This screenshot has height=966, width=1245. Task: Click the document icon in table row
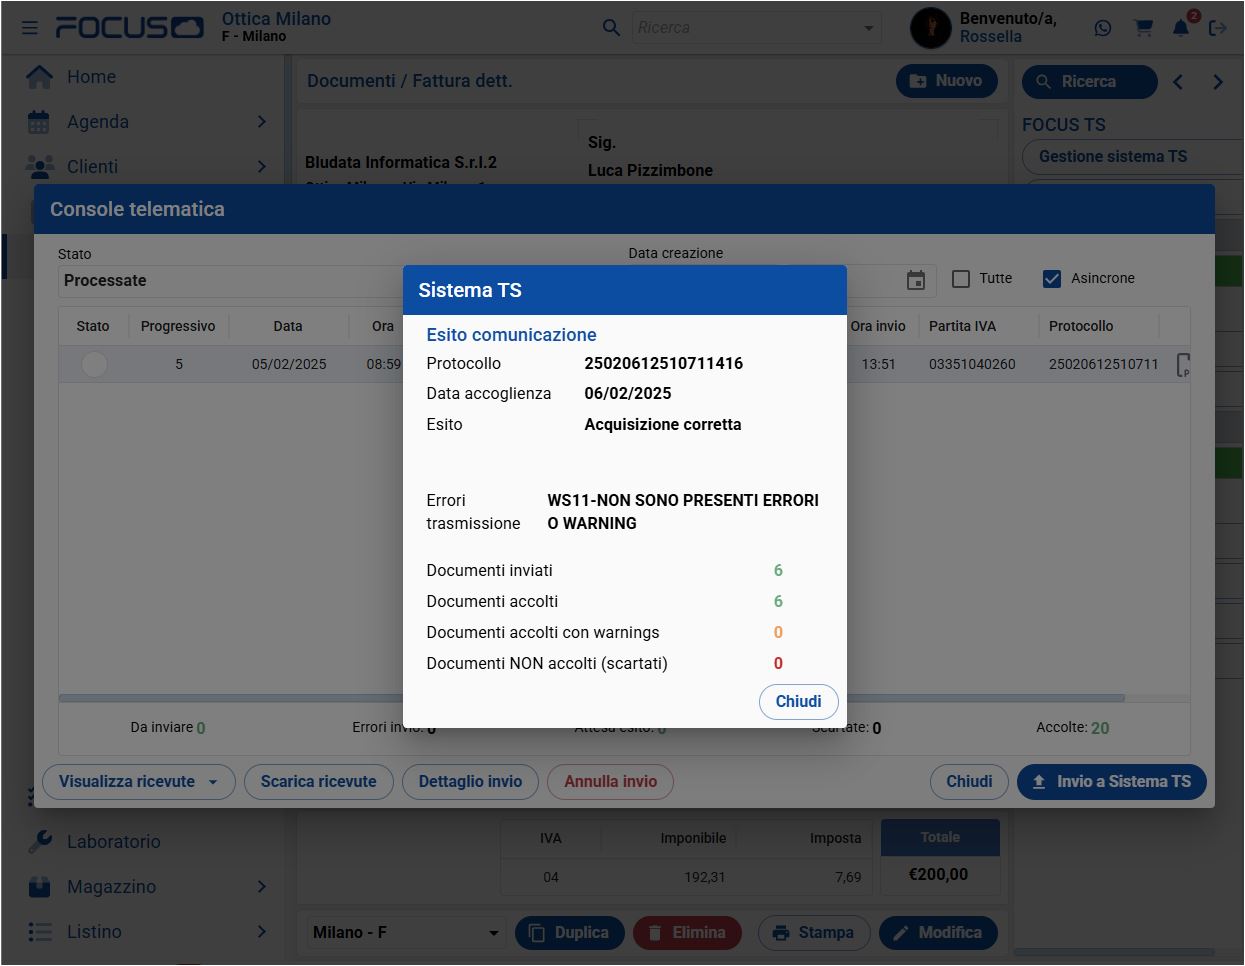click(1183, 364)
